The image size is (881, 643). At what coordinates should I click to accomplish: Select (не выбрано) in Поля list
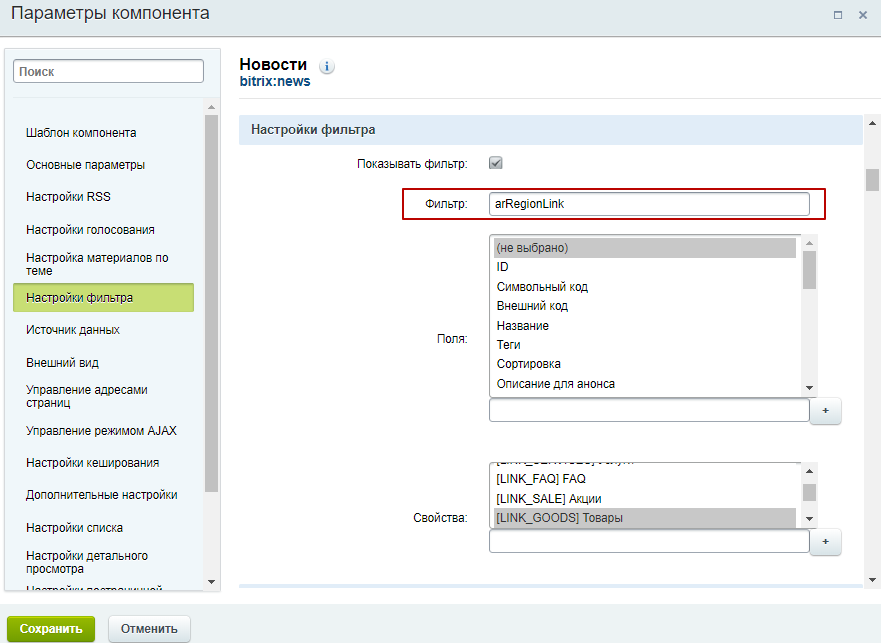pos(645,248)
